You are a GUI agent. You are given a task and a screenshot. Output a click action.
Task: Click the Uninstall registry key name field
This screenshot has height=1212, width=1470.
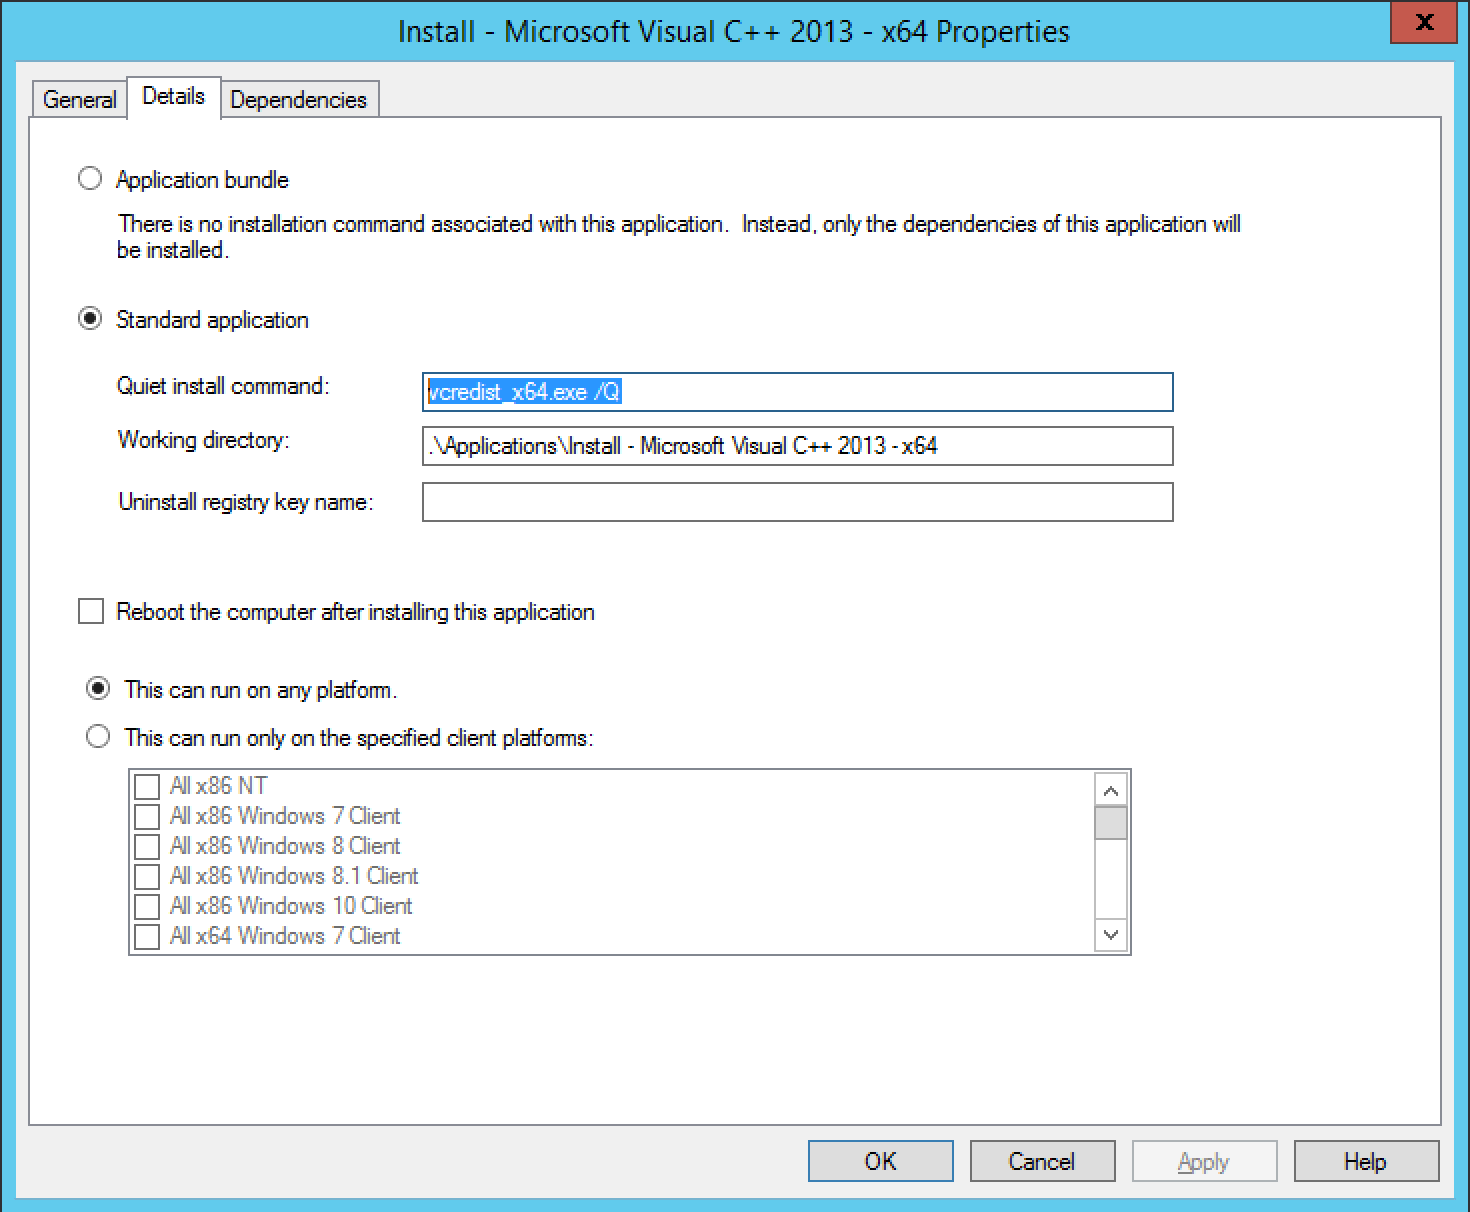pos(797,502)
